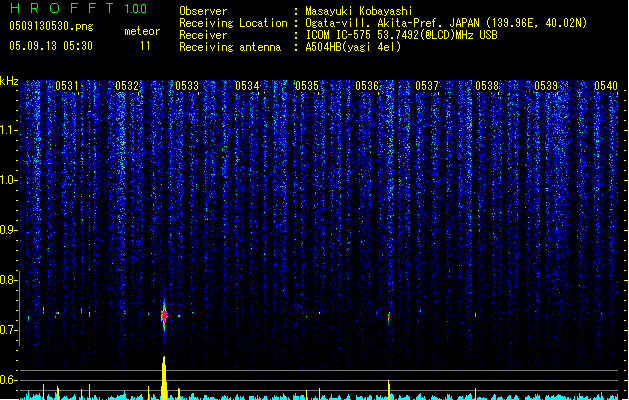Screen dimensions: 629x400
Task: Click the 0531 time marker
Action: tap(67, 86)
